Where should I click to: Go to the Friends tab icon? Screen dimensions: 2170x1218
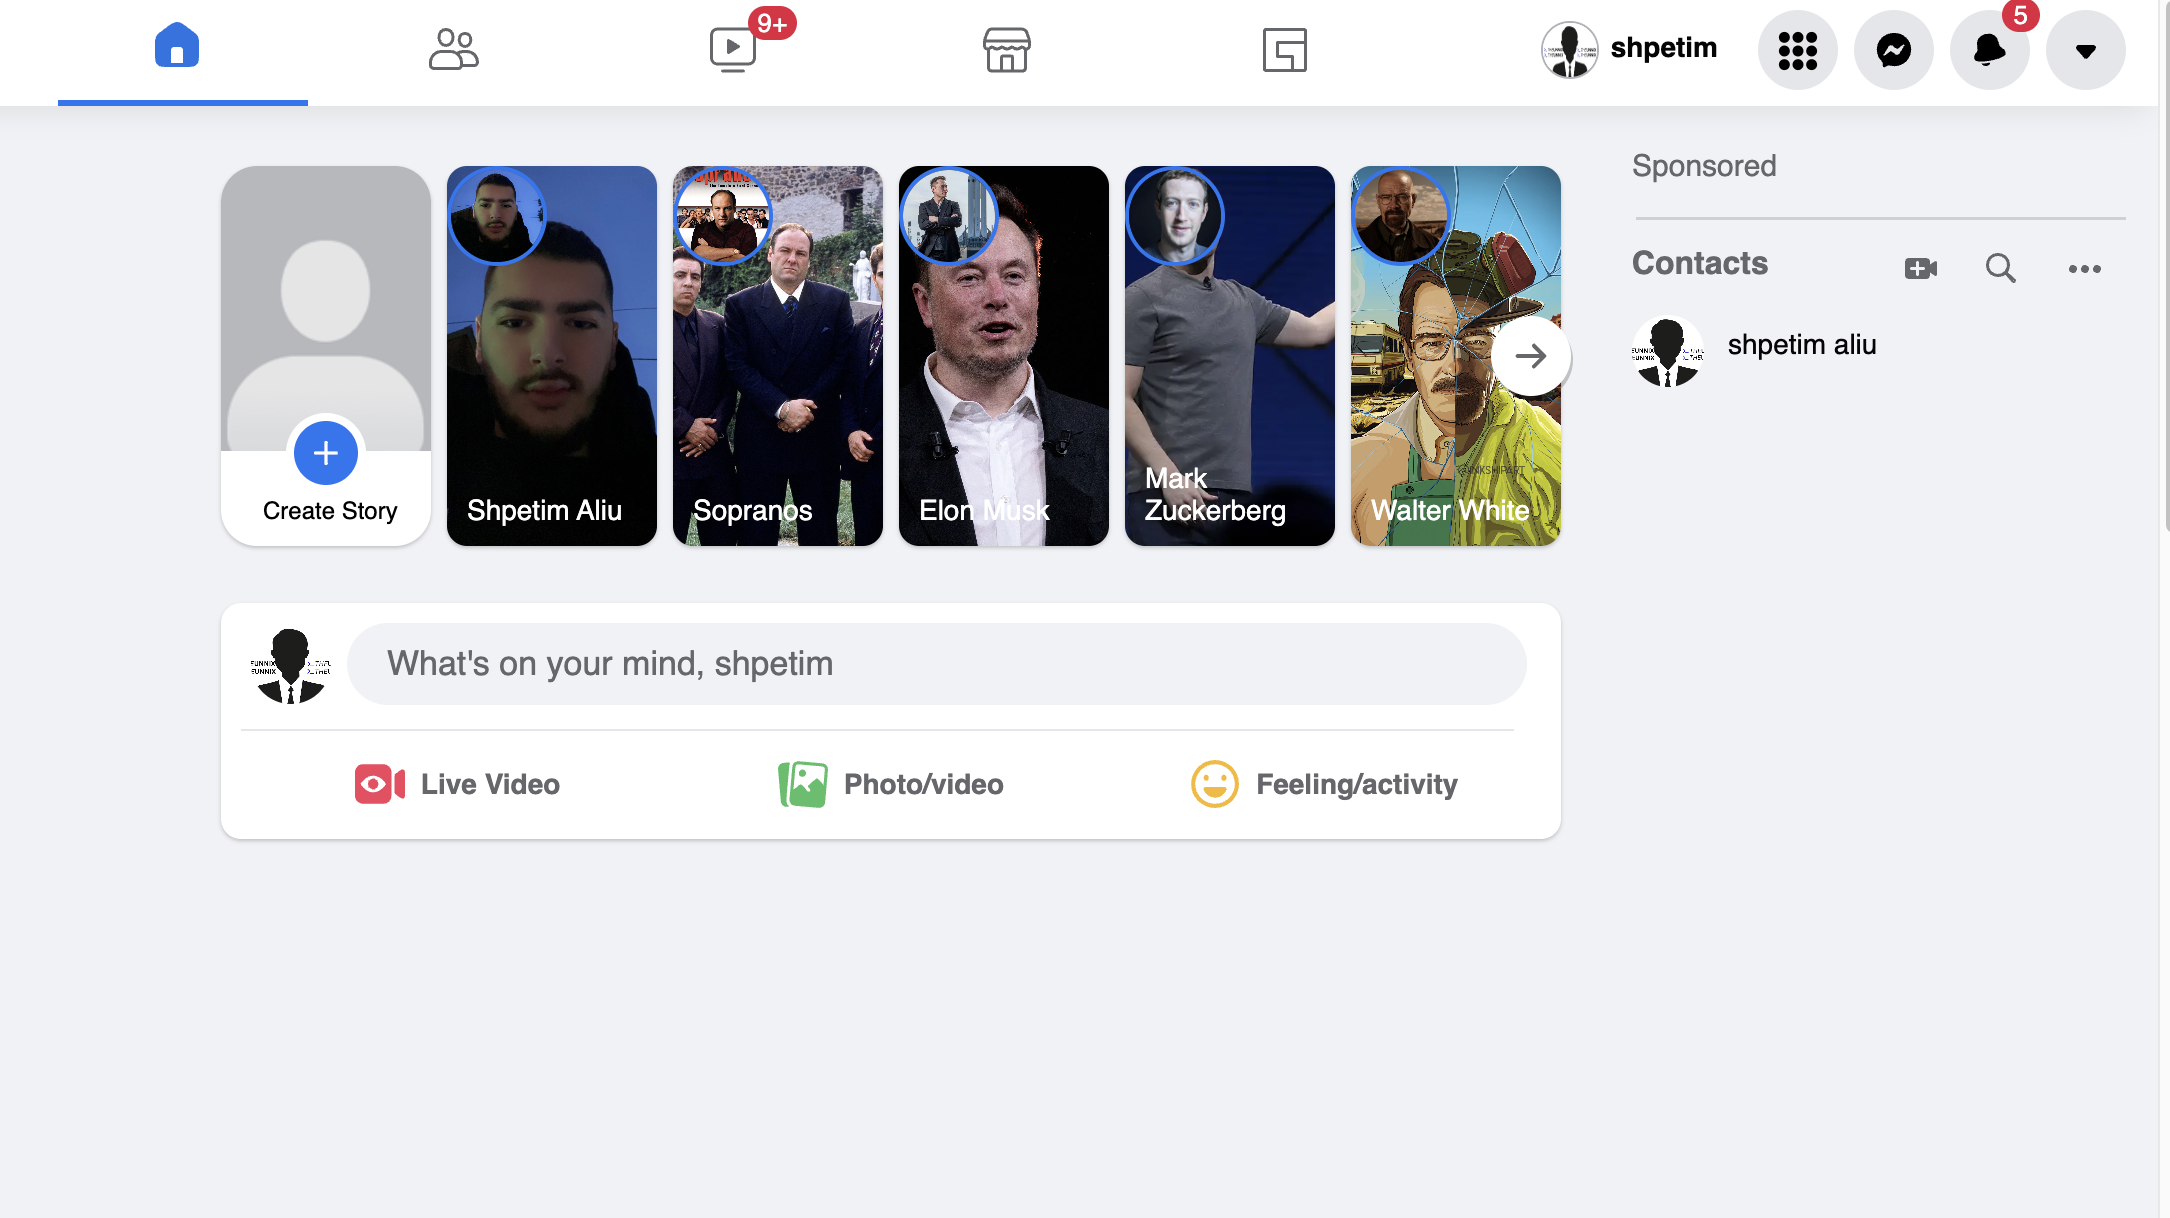point(453,49)
